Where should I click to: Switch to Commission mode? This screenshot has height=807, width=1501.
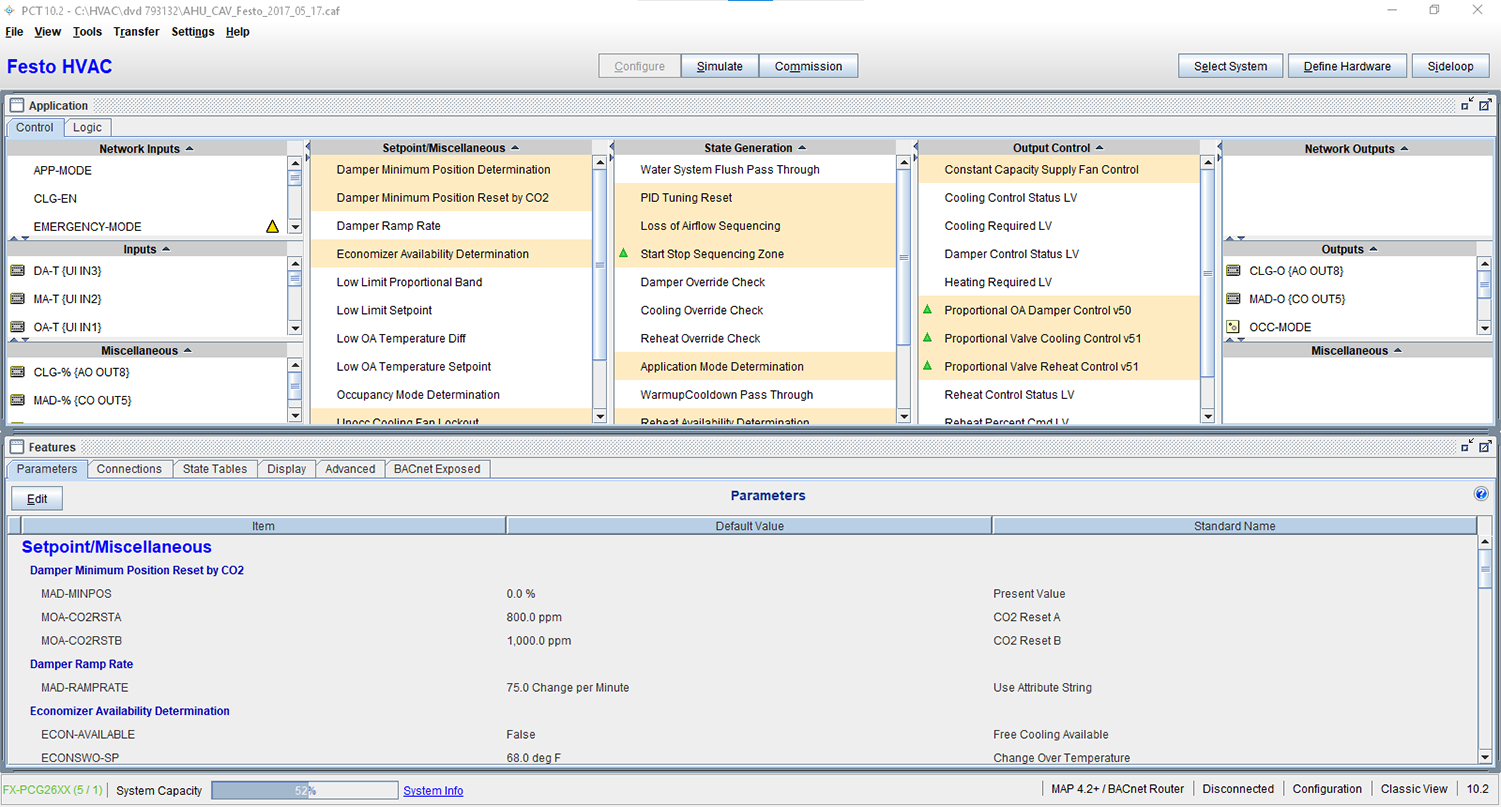tap(808, 67)
